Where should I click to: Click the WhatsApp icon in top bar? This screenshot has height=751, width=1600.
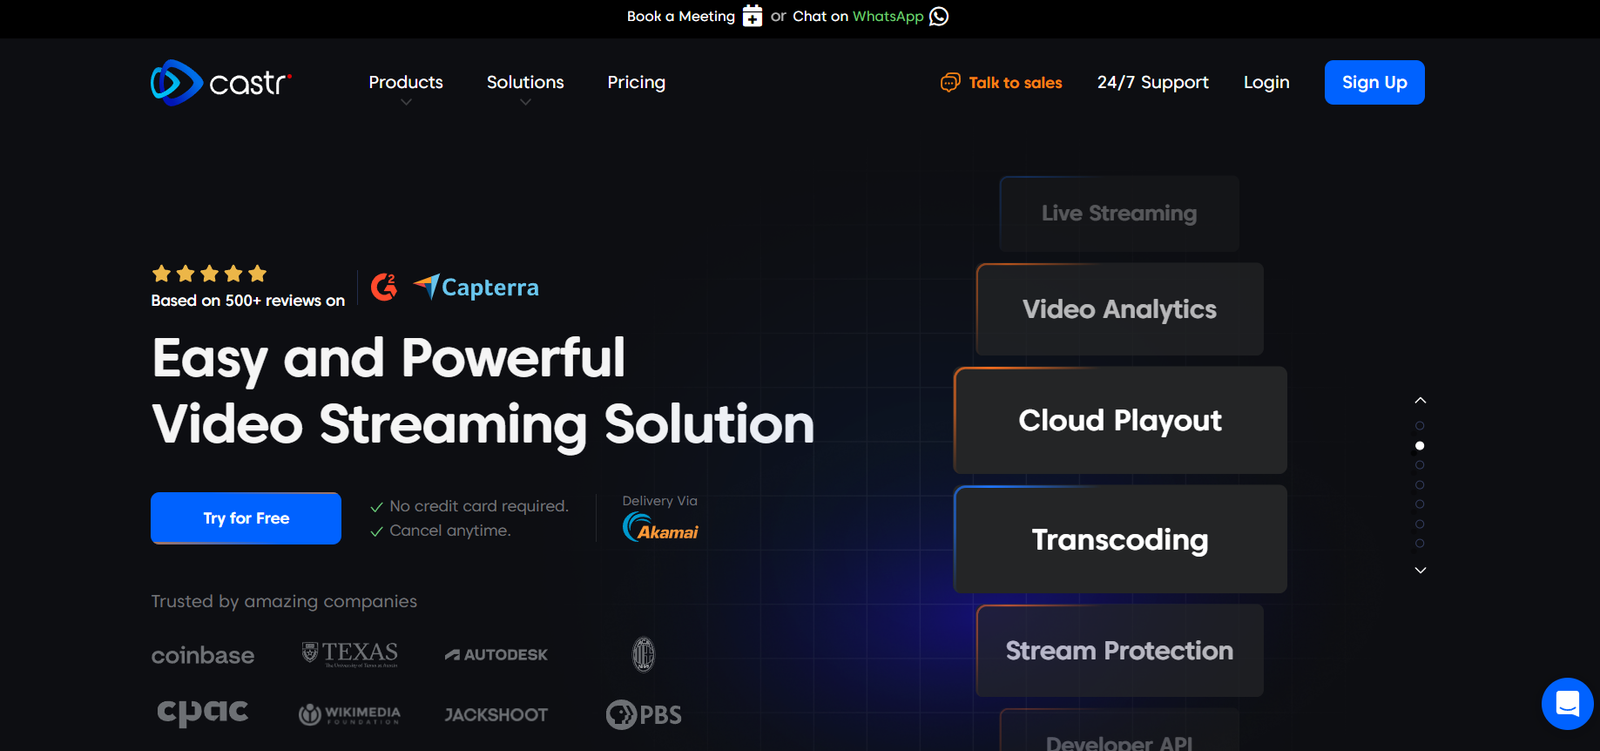pyautogui.click(x=939, y=16)
